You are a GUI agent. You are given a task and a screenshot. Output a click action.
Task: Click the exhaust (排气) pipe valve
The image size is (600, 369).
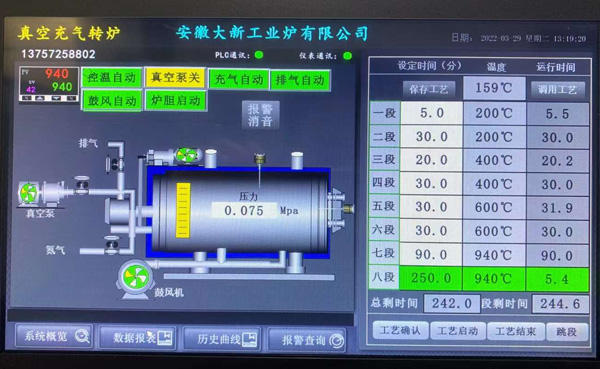[x=114, y=164]
